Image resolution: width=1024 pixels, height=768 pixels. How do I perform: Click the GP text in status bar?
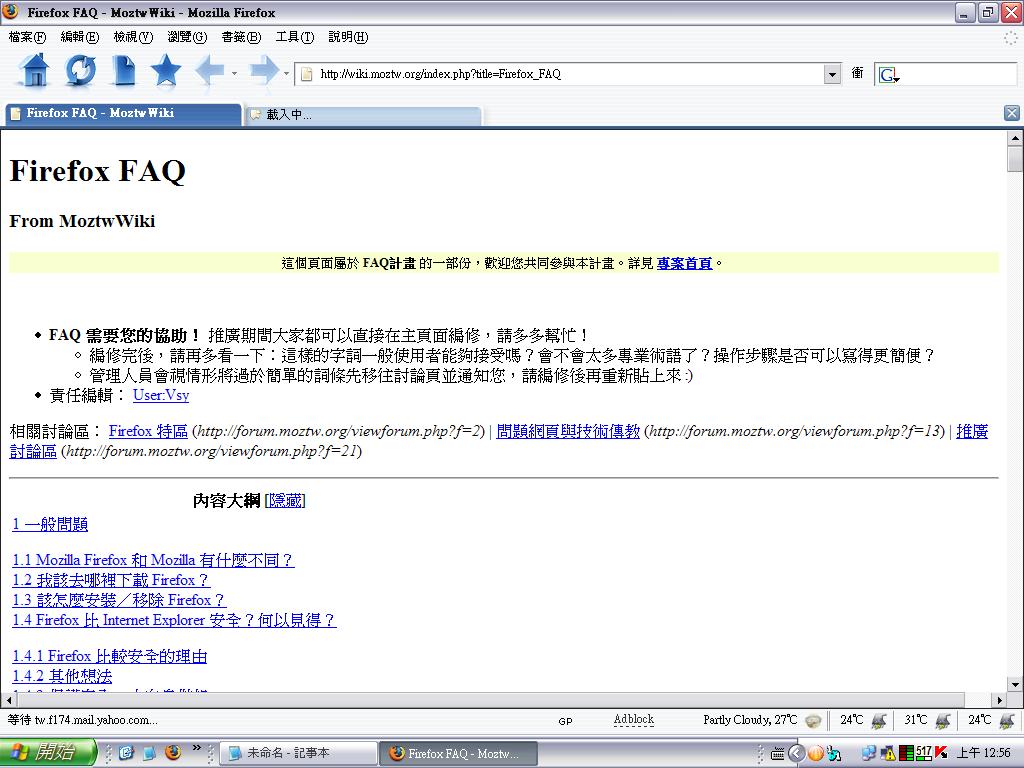pos(566,721)
